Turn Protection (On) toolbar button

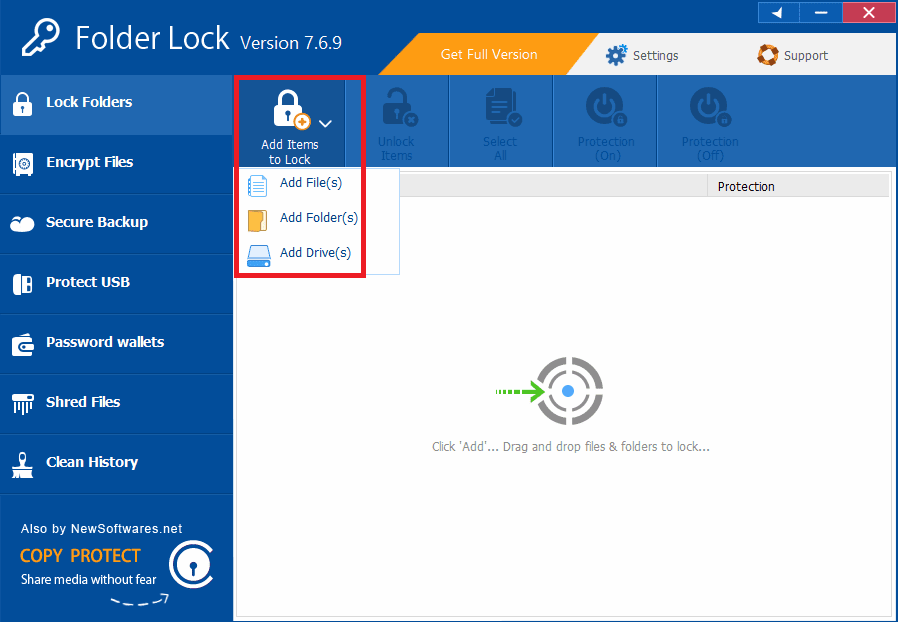(x=606, y=123)
